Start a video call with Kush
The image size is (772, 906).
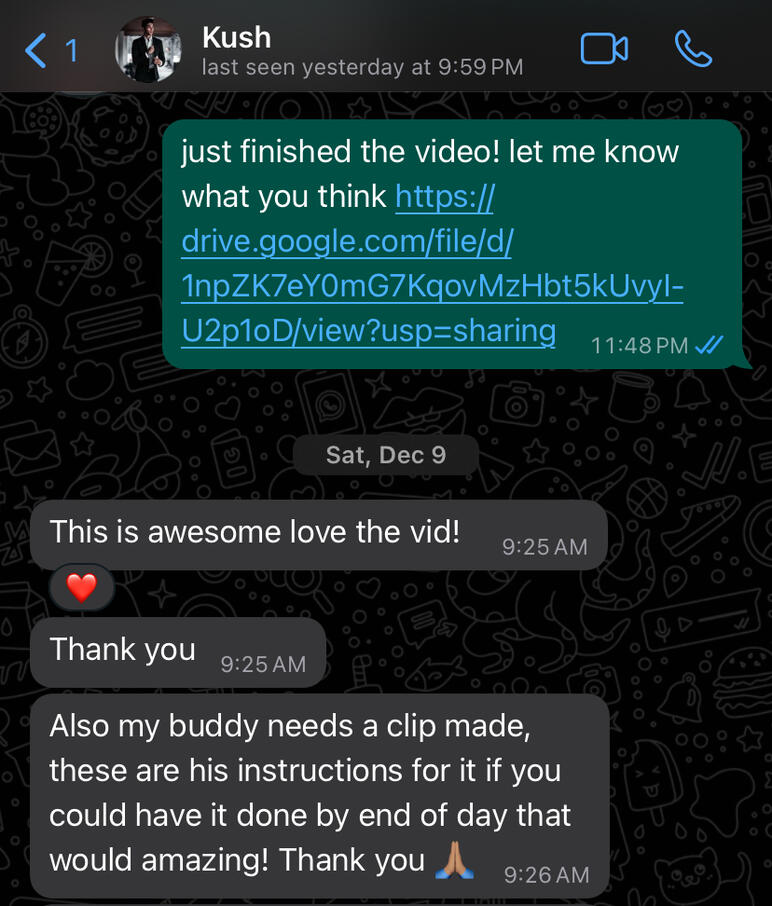tap(604, 49)
